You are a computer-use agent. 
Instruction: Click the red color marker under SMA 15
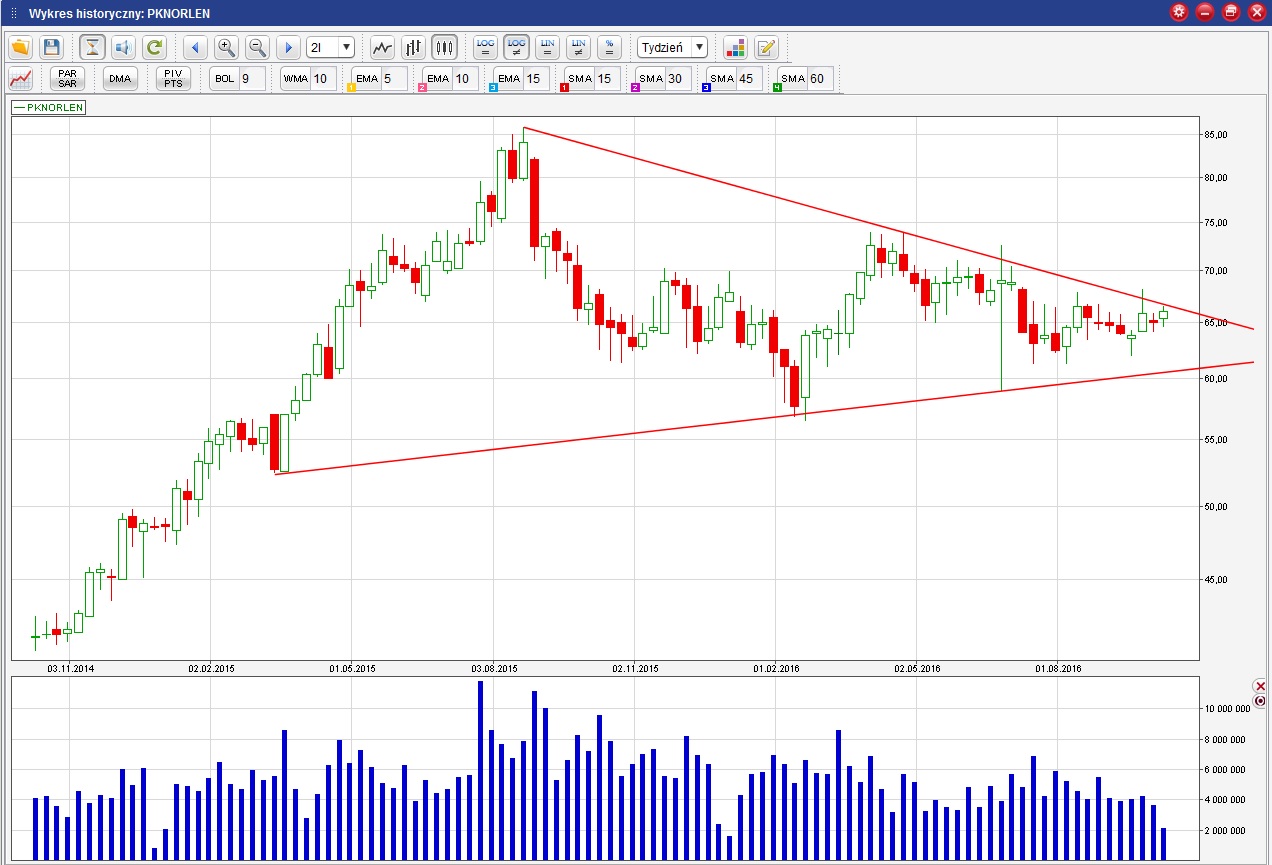pyautogui.click(x=565, y=88)
